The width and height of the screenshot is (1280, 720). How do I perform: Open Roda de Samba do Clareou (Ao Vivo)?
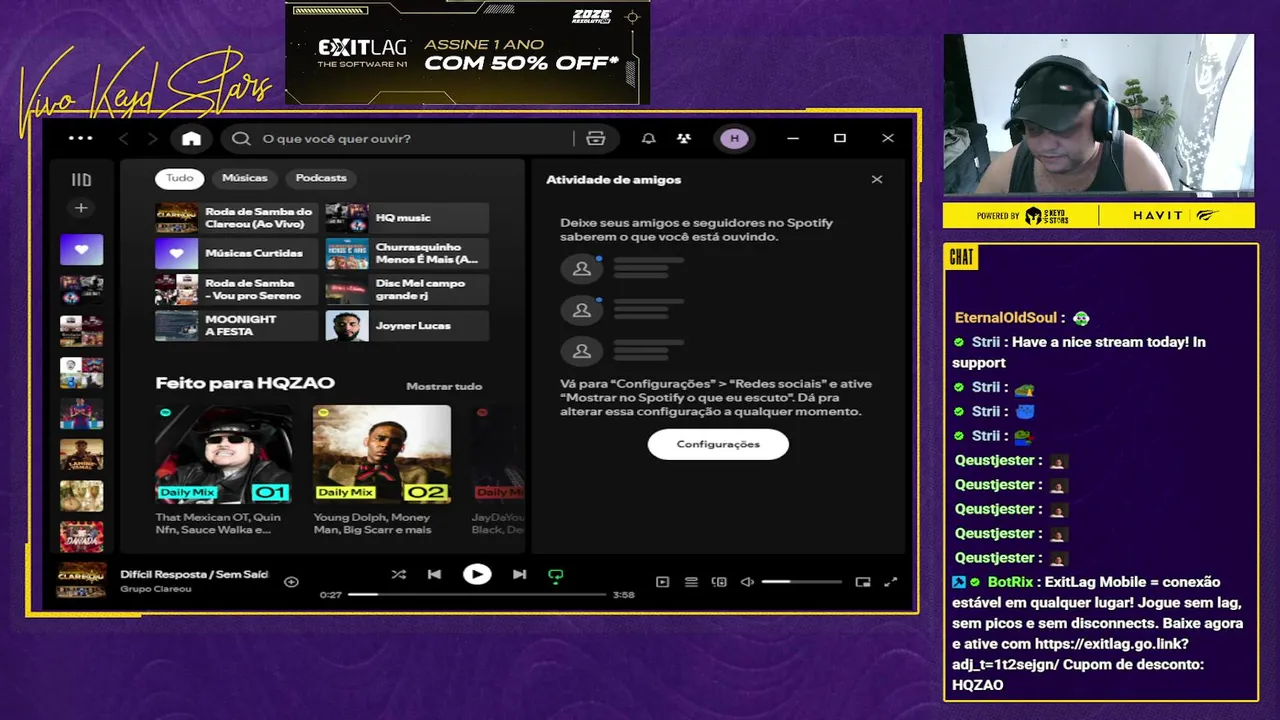point(237,218)
